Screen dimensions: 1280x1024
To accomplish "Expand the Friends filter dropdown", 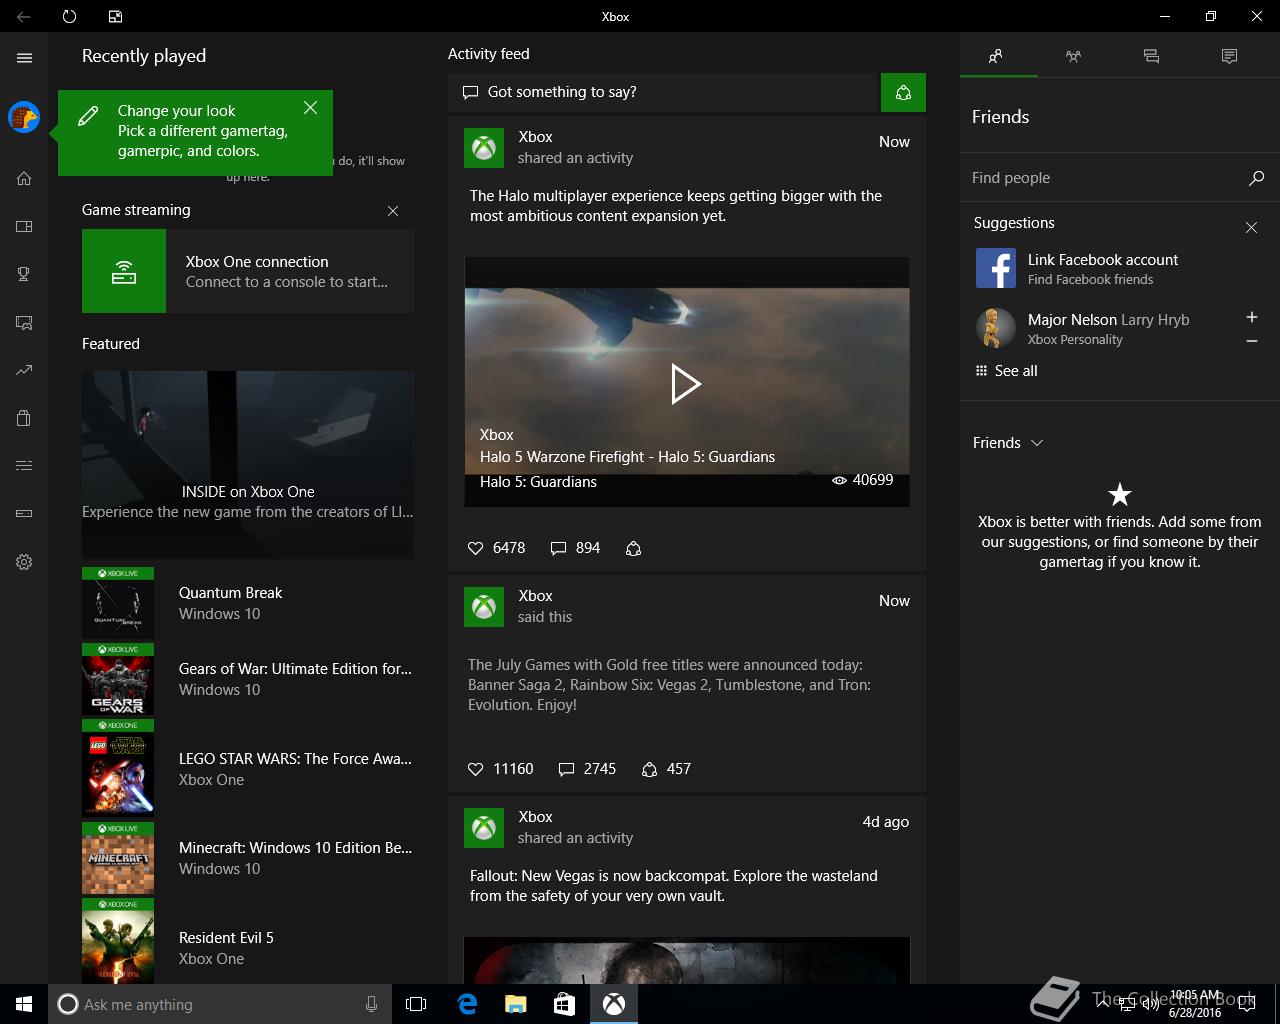I will 1008,443.
